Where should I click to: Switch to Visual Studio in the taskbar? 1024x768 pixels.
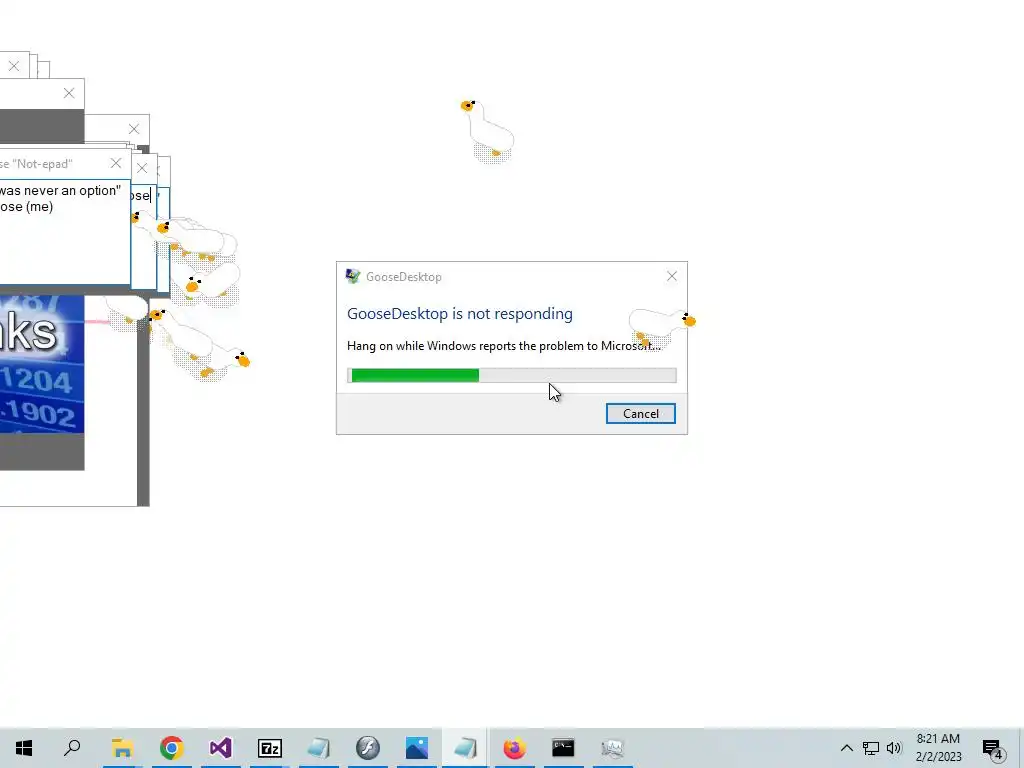point(220,748)
